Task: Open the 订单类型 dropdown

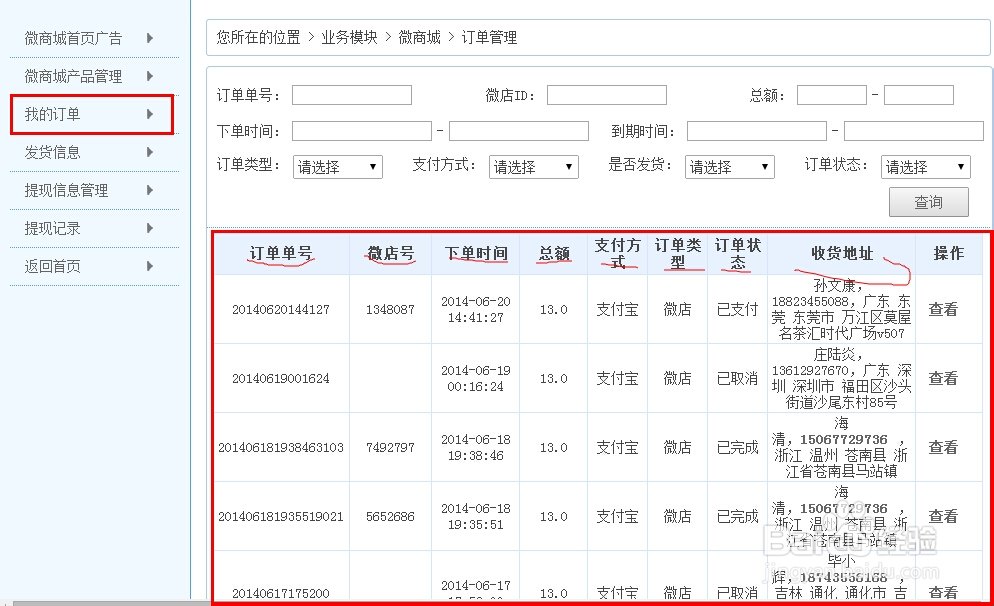Action: pos(337,167)
